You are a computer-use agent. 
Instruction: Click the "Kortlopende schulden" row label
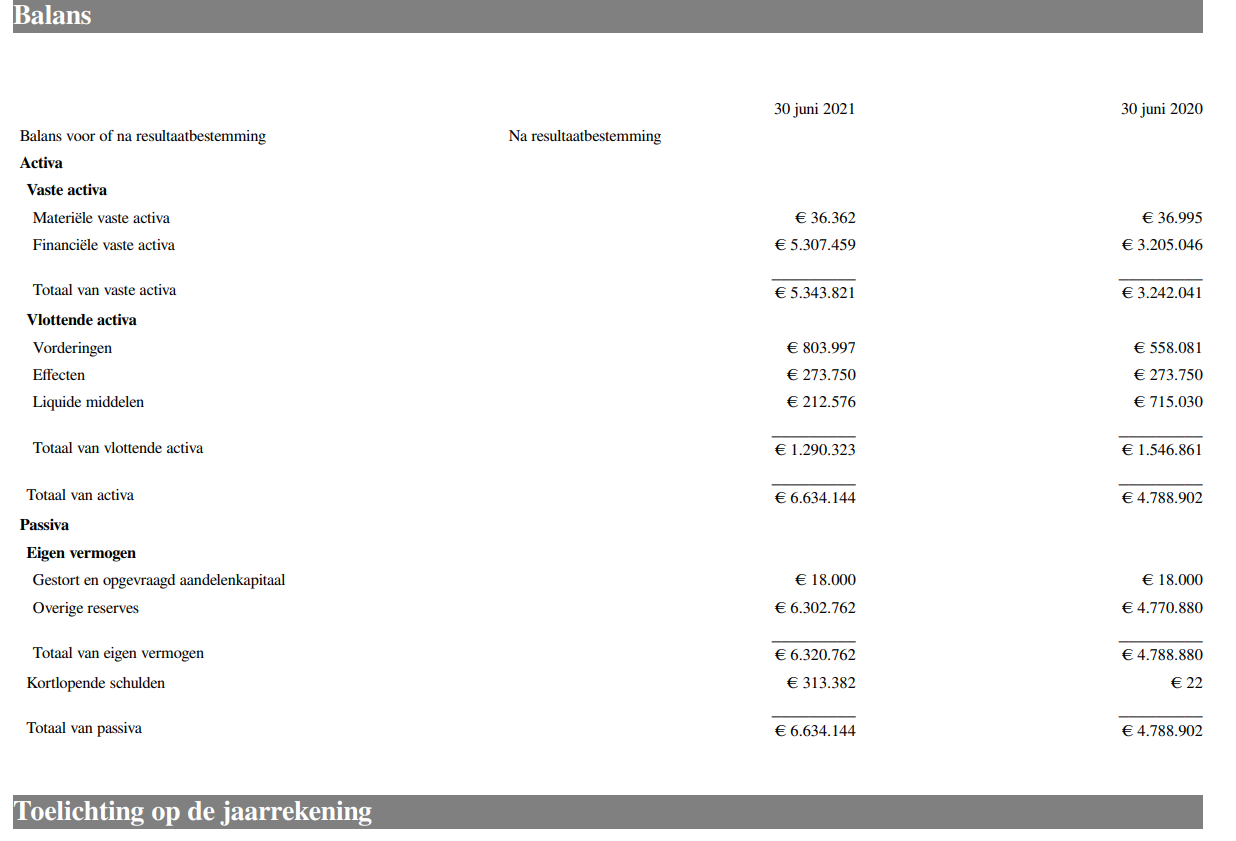[x=96, y=683]
